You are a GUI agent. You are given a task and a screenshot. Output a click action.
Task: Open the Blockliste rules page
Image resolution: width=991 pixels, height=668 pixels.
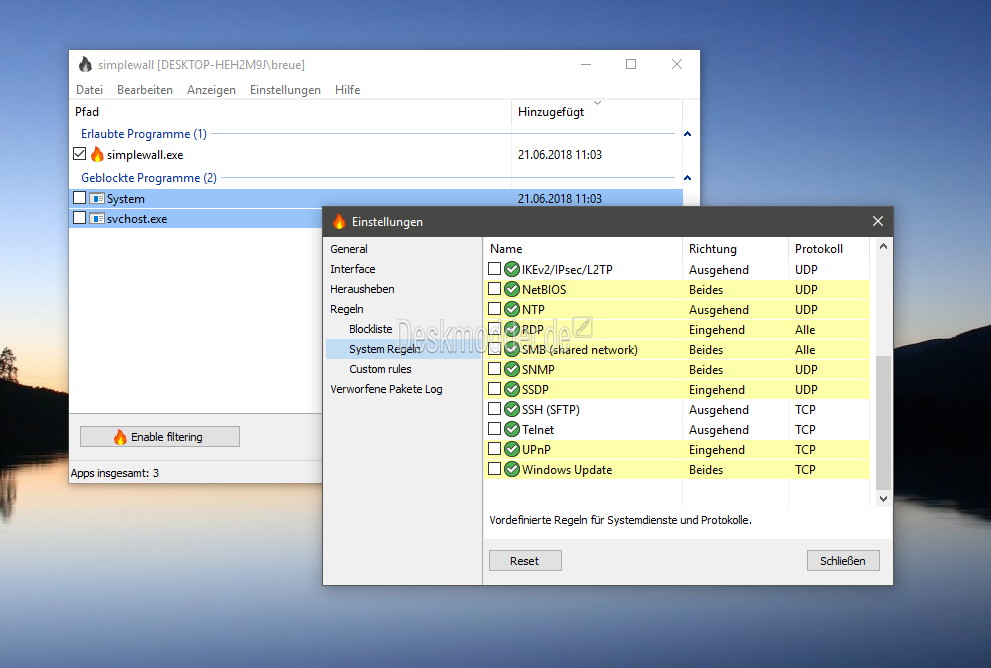click(x=370, y=329)
